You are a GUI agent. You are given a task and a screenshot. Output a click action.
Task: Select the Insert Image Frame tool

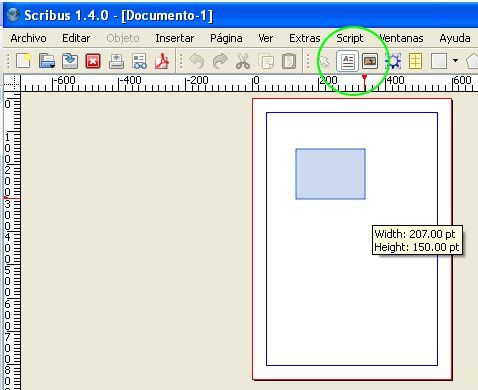(370, 61)
